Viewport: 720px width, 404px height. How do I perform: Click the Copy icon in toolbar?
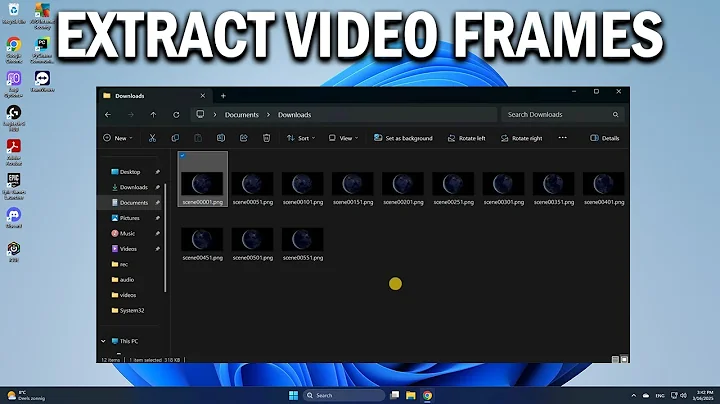[175, 138]
